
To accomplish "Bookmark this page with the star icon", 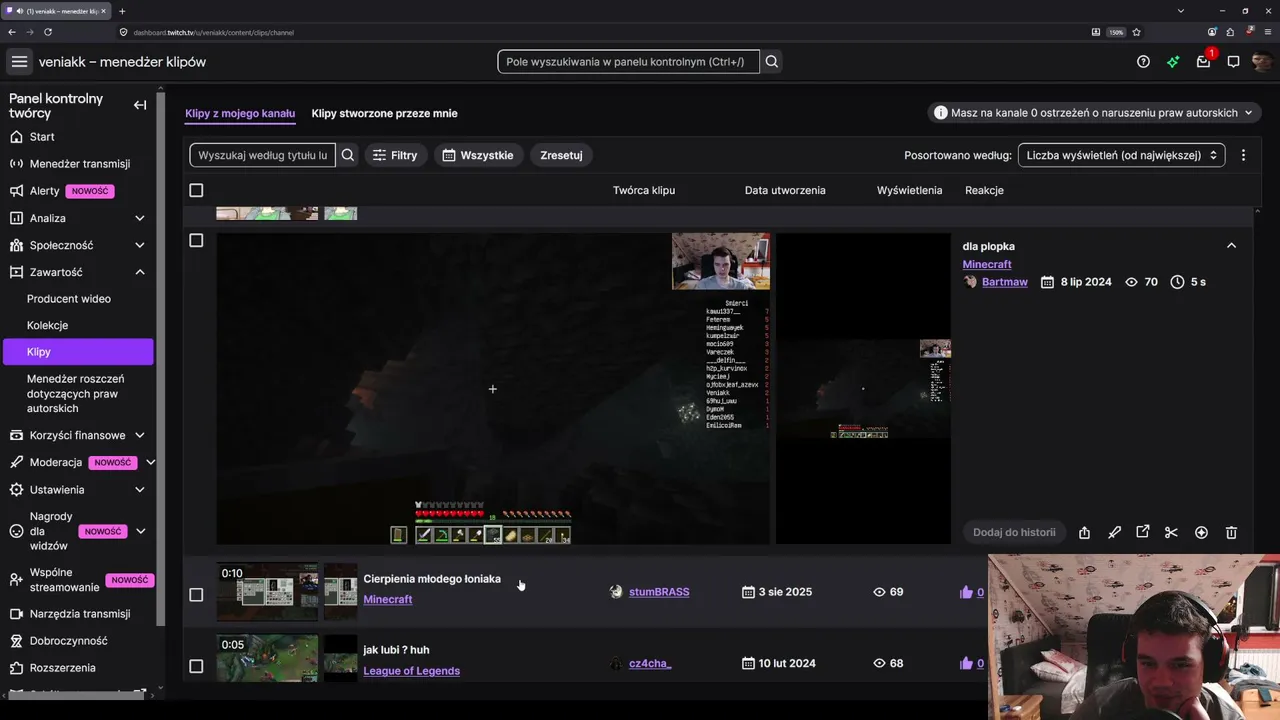I will [x=1136, y=32].
